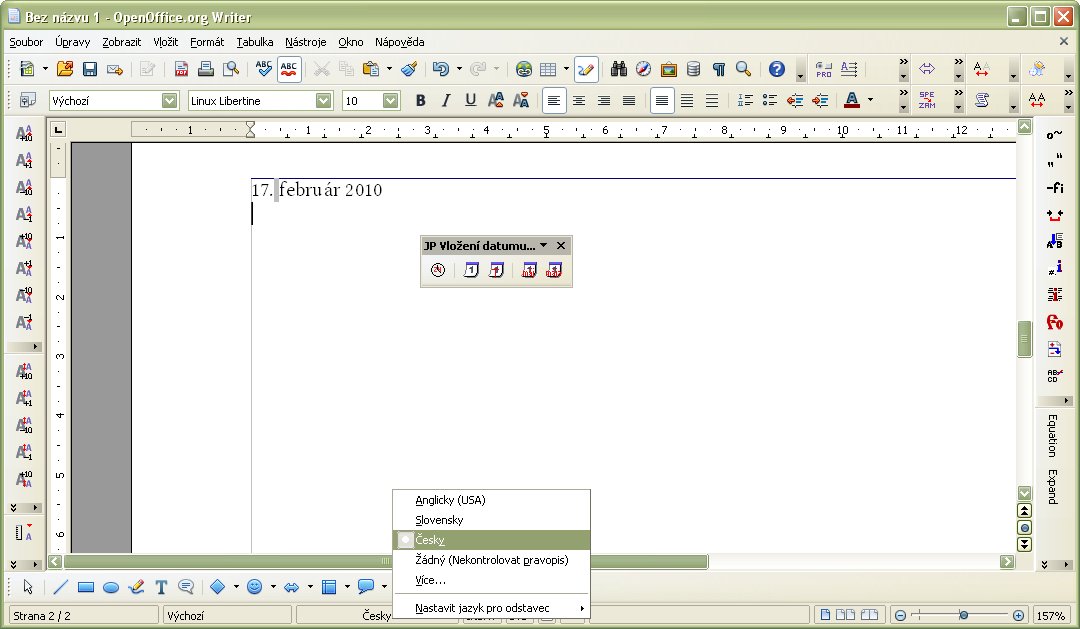Select the Line drawing tool
Screen dimensions: 1080x629
(61, 587)
